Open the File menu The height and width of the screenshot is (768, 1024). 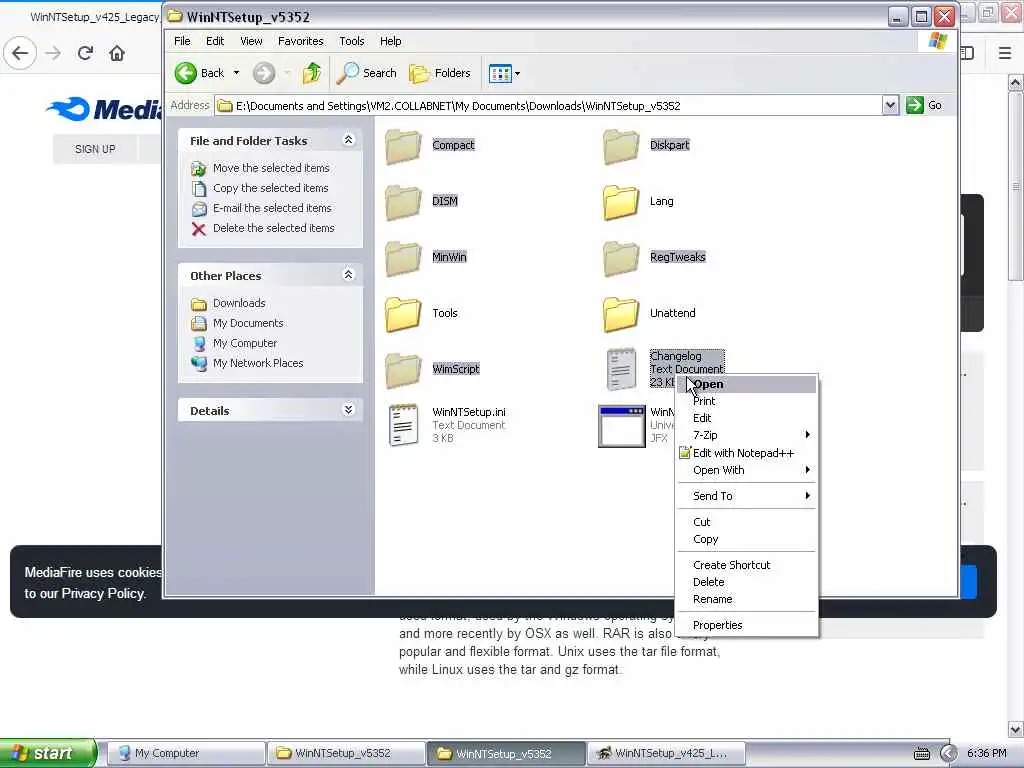182,41
